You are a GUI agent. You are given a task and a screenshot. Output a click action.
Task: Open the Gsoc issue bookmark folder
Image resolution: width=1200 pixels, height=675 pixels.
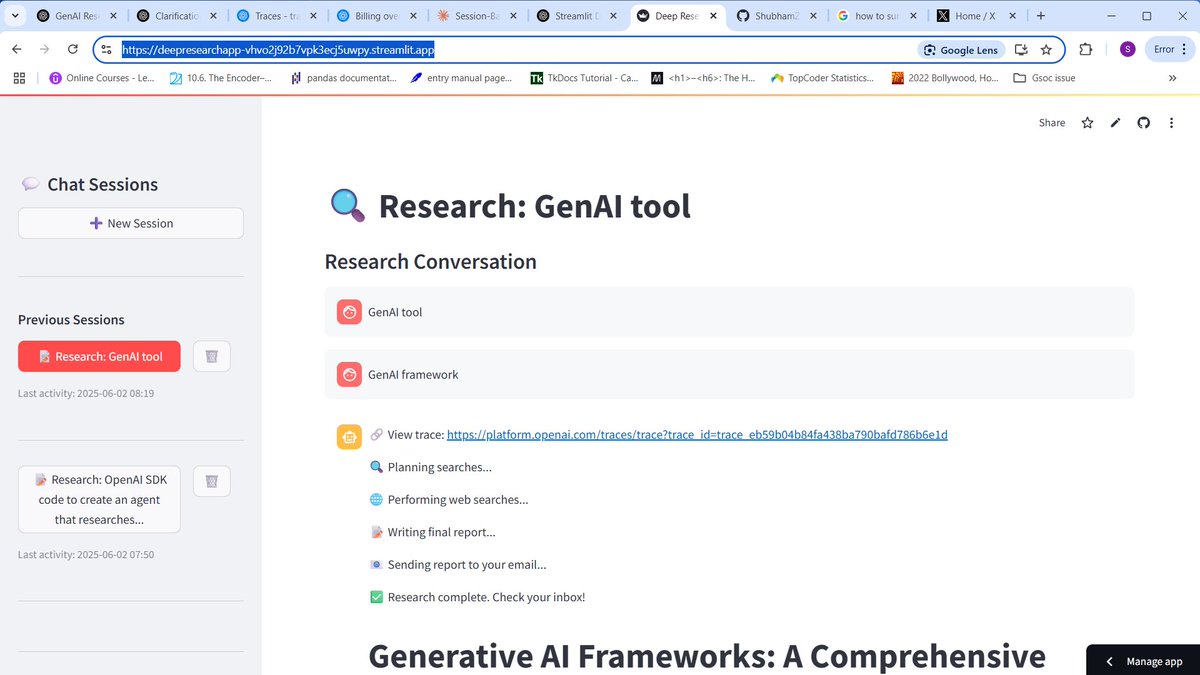coord(1044,77)
